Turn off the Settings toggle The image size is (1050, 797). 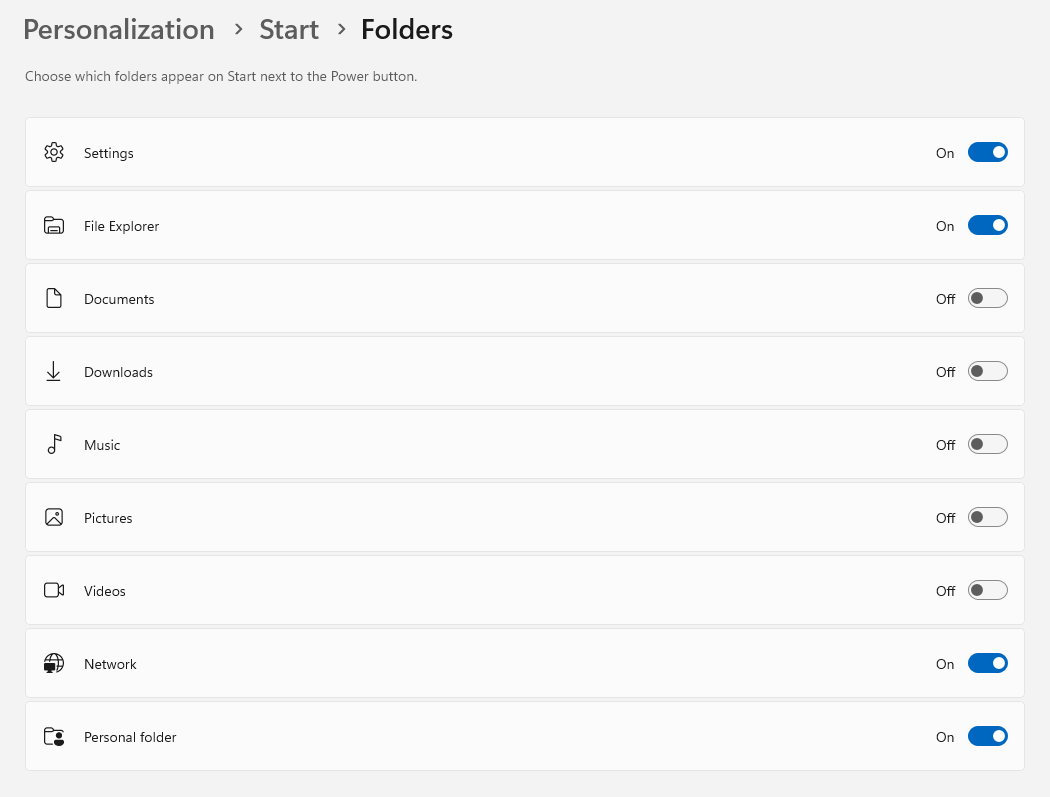tap(987, 153)
